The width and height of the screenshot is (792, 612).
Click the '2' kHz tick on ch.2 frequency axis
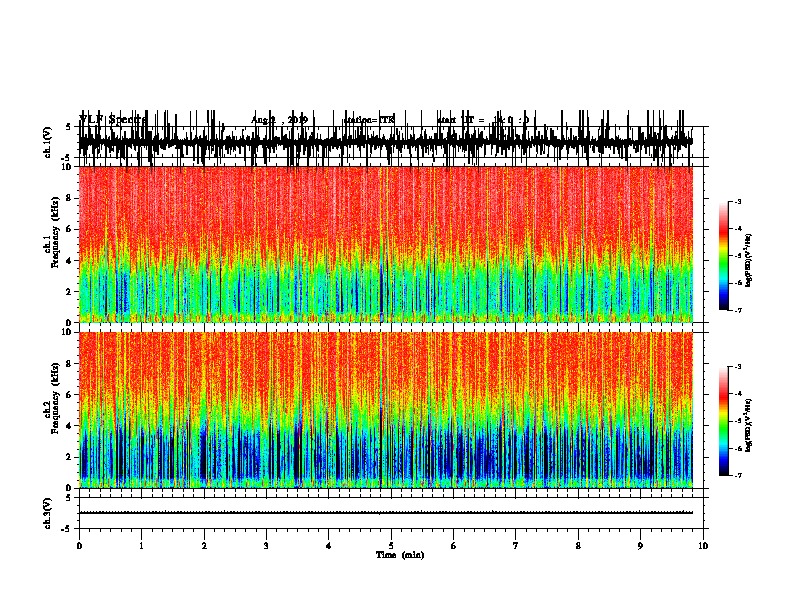pyautogui.click(x=69, y=457)
